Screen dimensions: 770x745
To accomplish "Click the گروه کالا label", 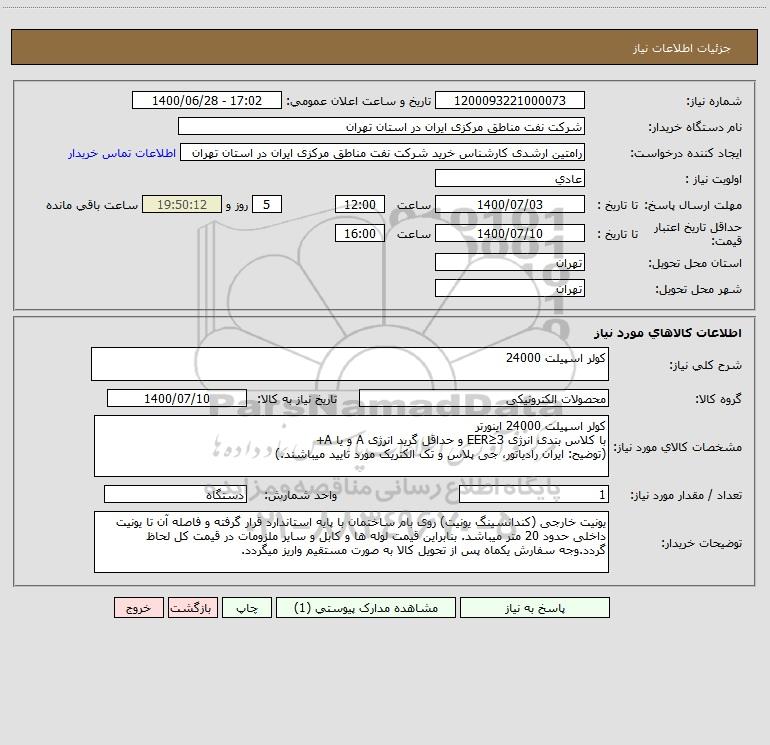I will (718, 399).
